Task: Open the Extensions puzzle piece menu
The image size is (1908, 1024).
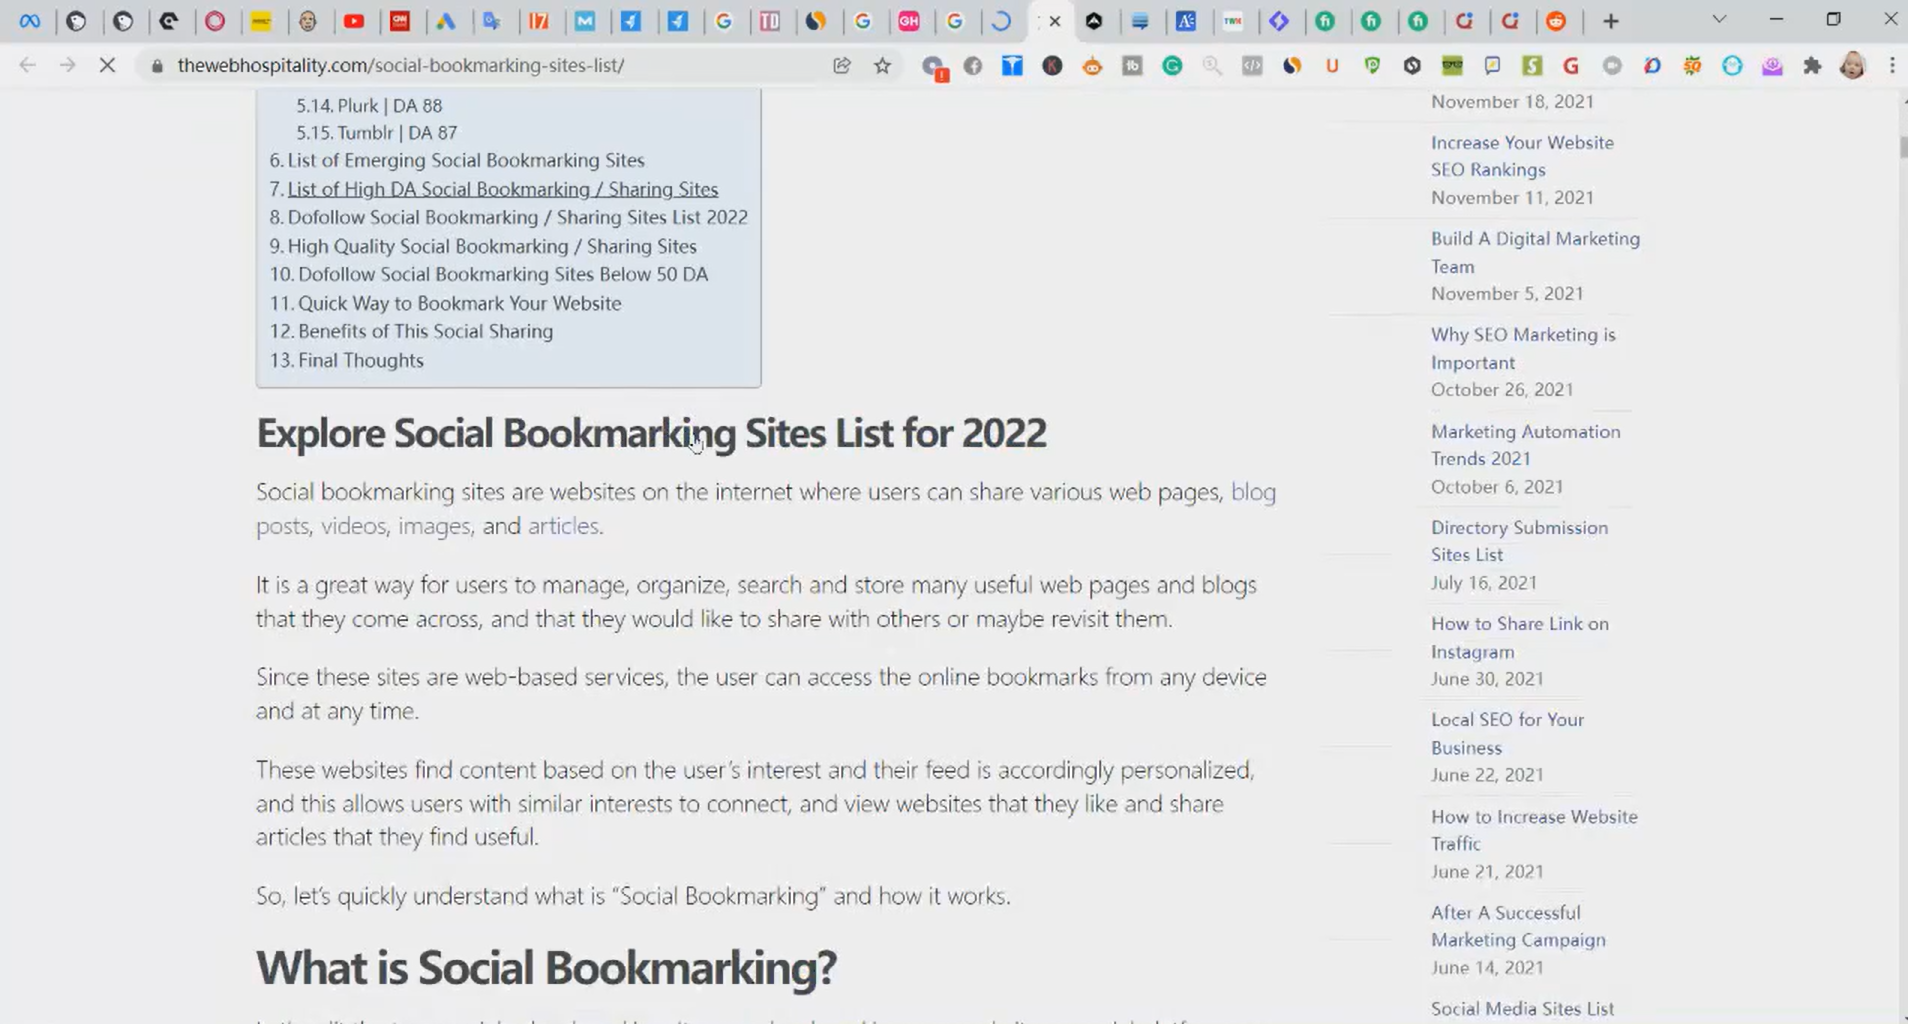Action: tap(1812, 66)
